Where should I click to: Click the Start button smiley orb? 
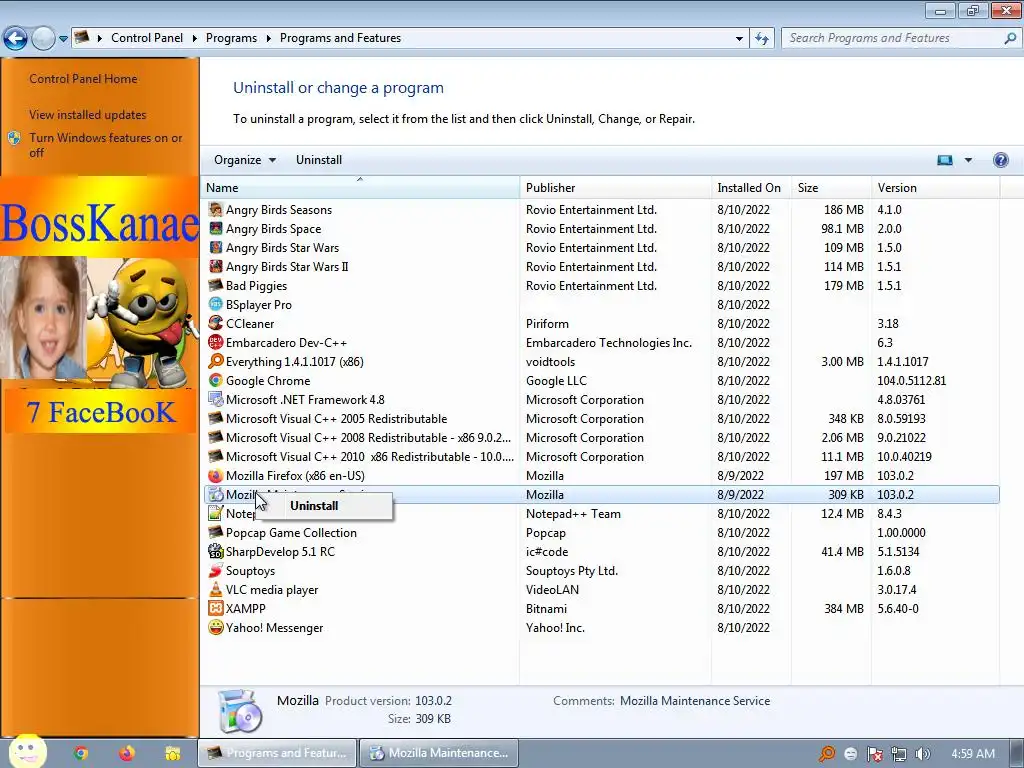[x=27, y=751]
